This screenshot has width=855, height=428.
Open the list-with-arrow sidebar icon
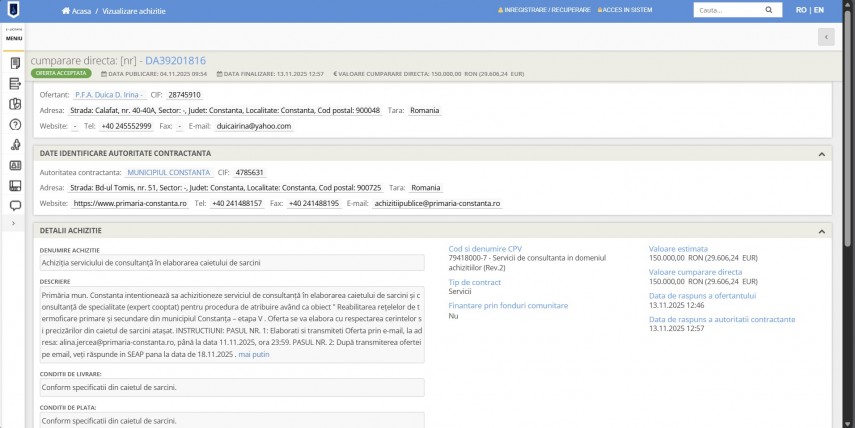[15, 83]
